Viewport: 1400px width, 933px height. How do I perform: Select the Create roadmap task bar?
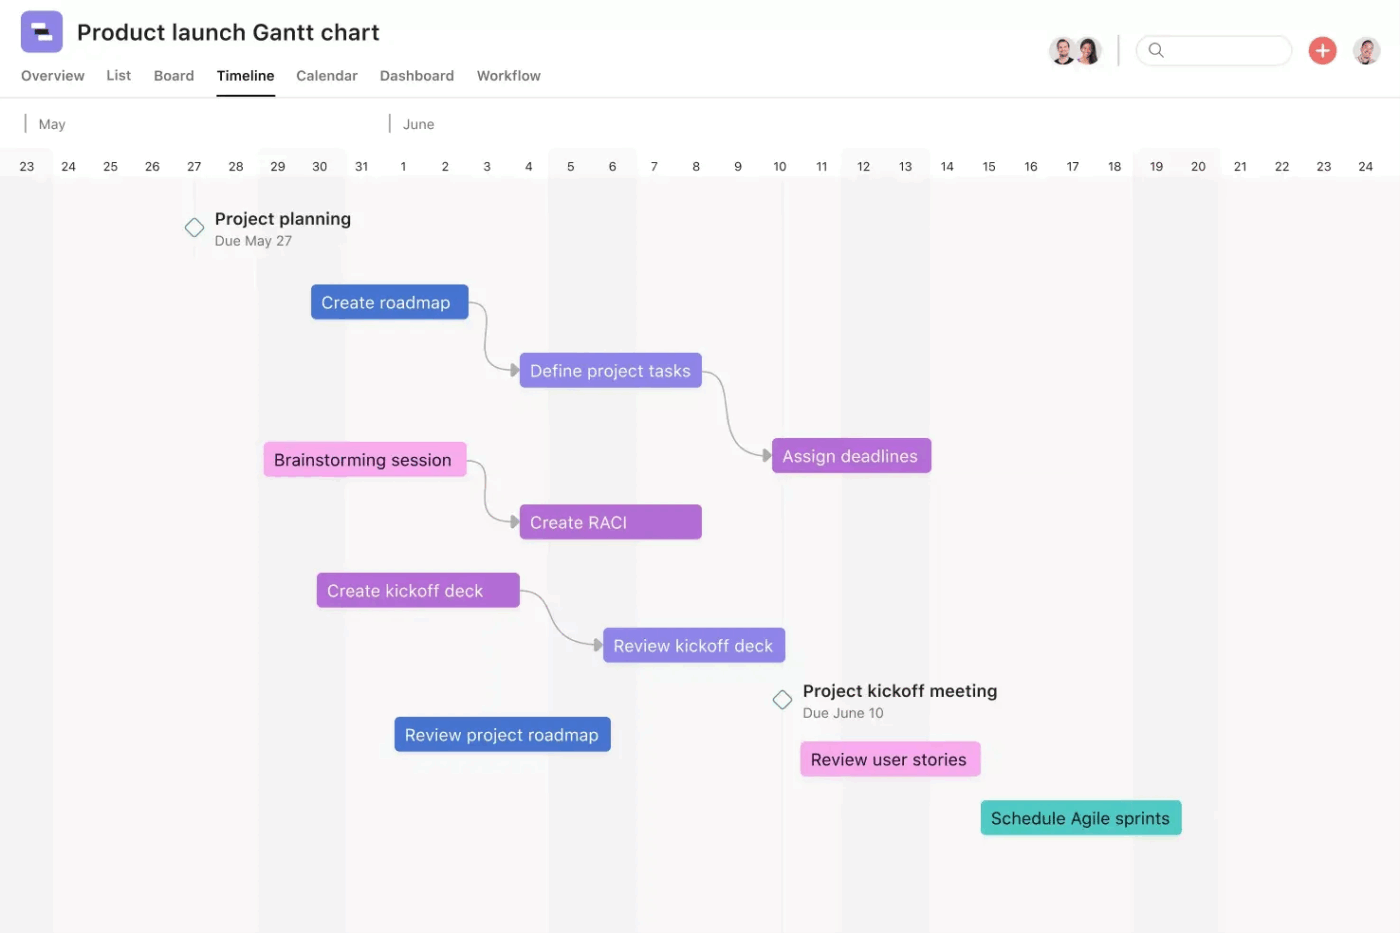coord(389,302)
